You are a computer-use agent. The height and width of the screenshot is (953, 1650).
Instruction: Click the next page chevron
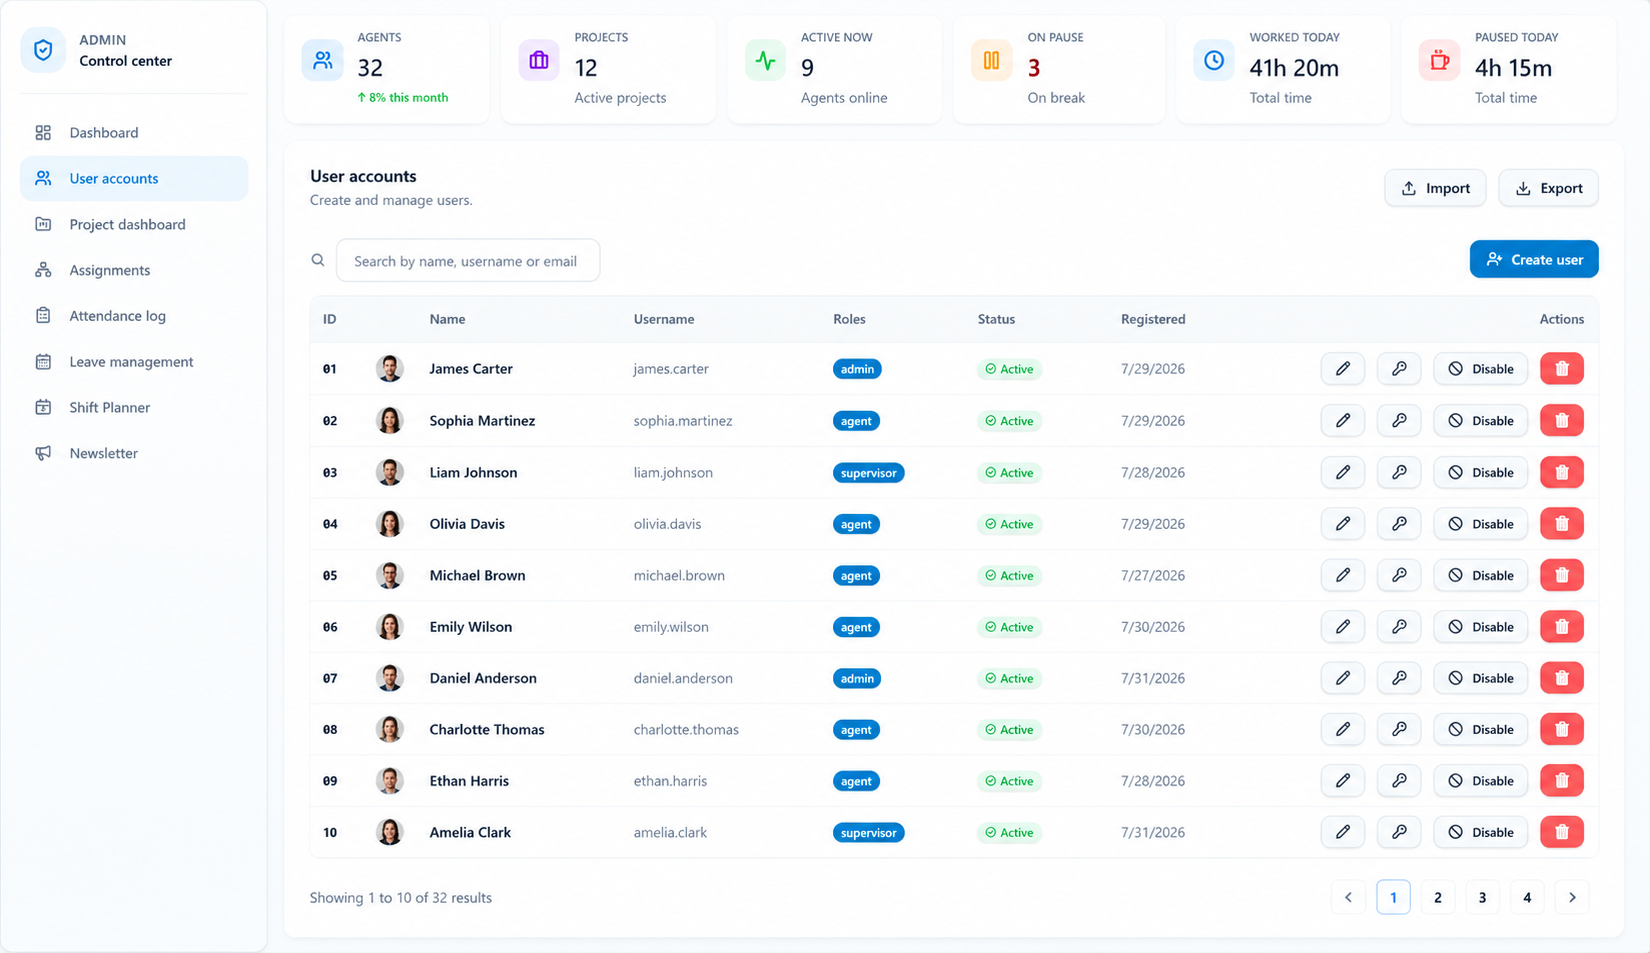1572,898
